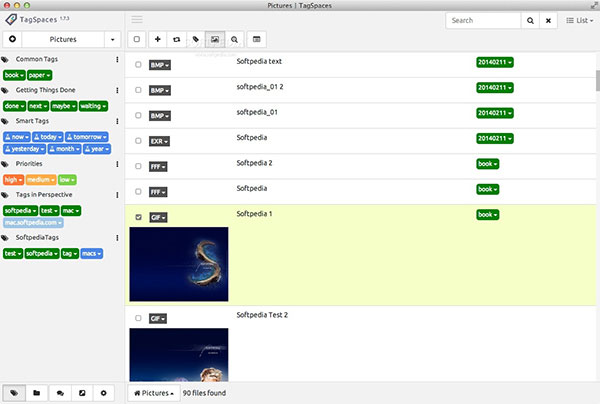Check the EXR Softpedia row checkbox
Viewport: 600px width, 404px height.
click(138, 141)
